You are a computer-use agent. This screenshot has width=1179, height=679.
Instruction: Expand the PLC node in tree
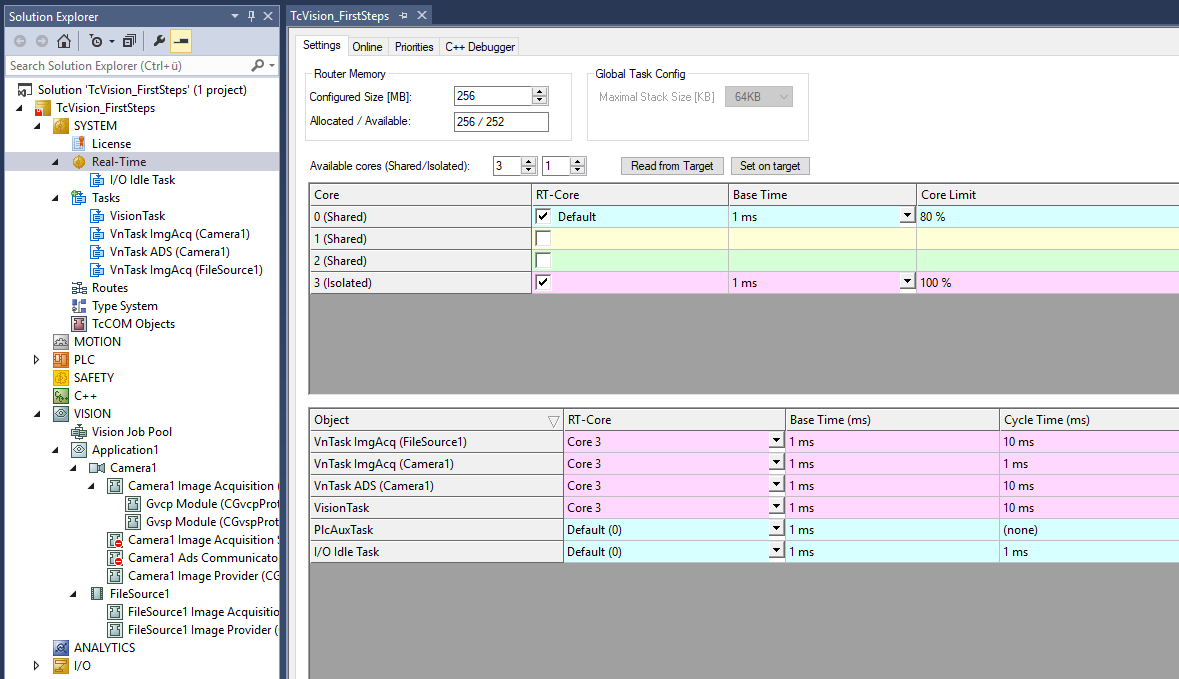37,359
